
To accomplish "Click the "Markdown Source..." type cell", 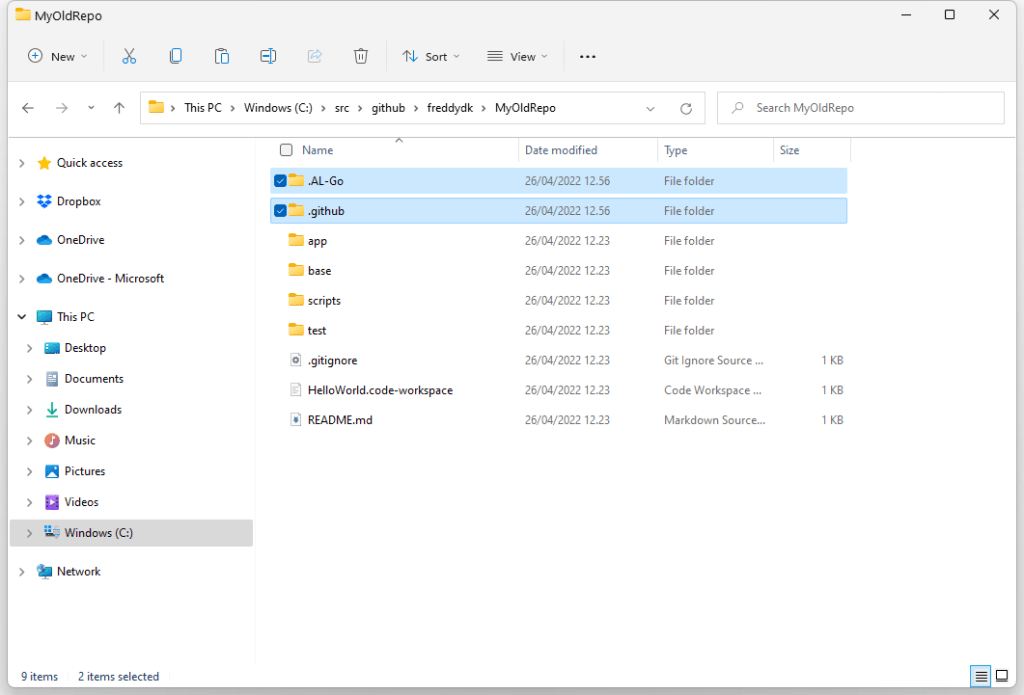I will point(714,420).
